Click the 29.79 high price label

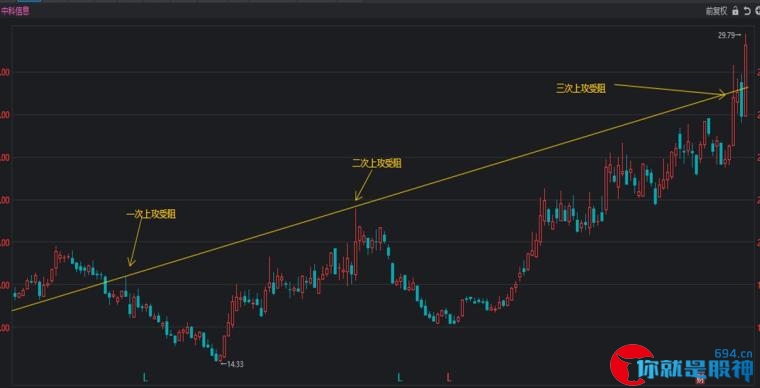coord(728,35)
